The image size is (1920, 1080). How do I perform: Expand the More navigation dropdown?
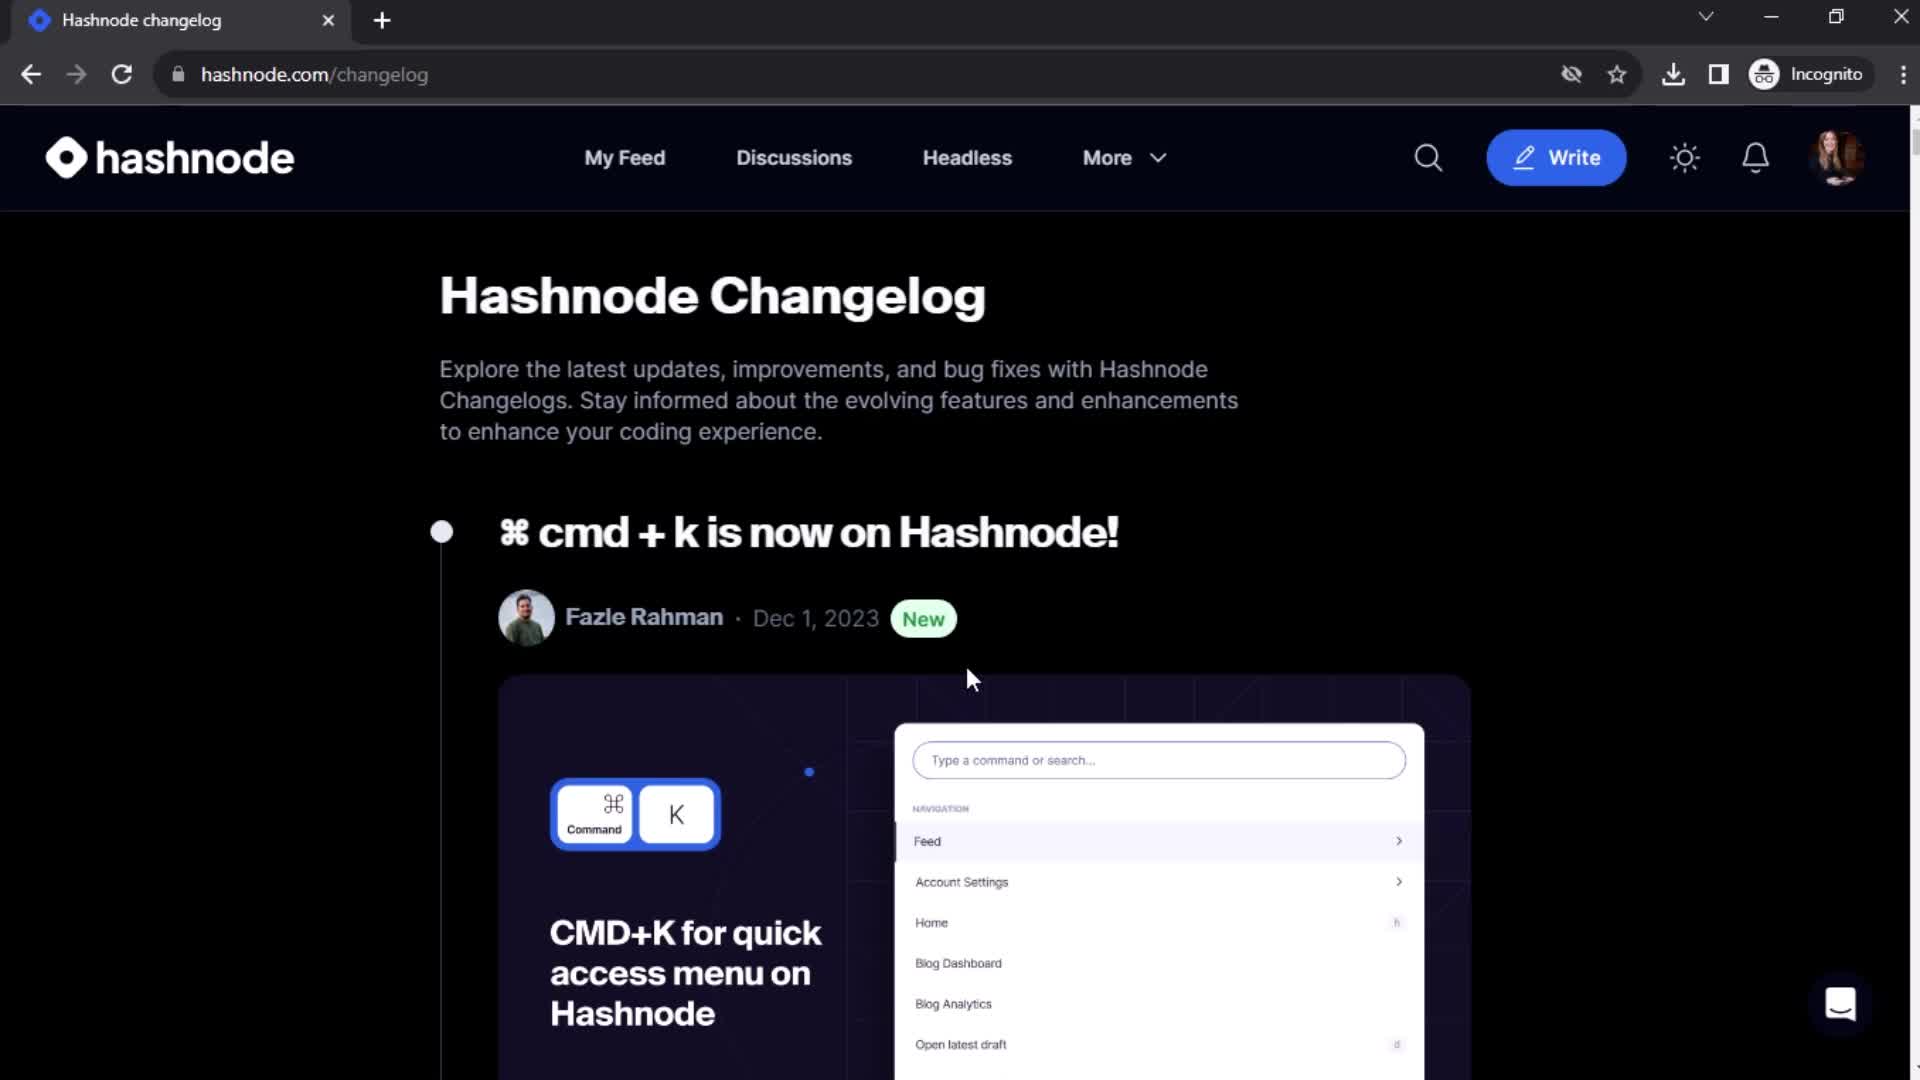(1124, 157)
